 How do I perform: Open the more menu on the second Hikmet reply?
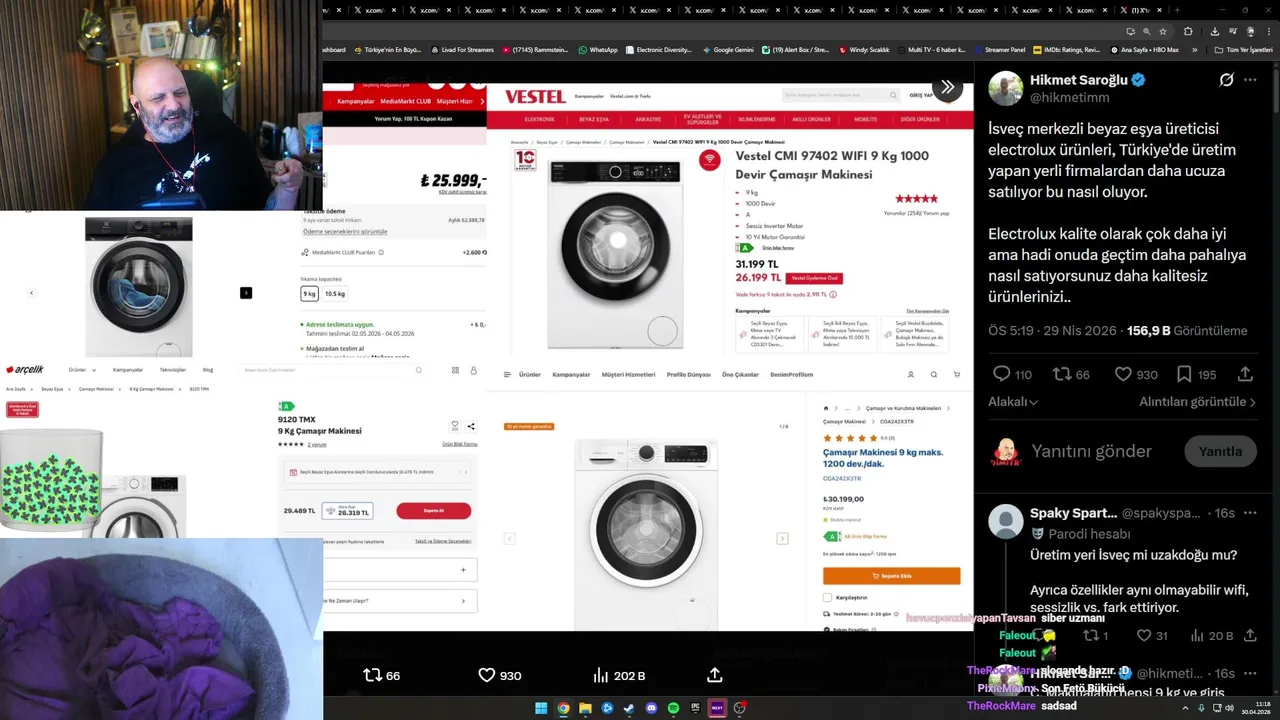[1250, 673]
